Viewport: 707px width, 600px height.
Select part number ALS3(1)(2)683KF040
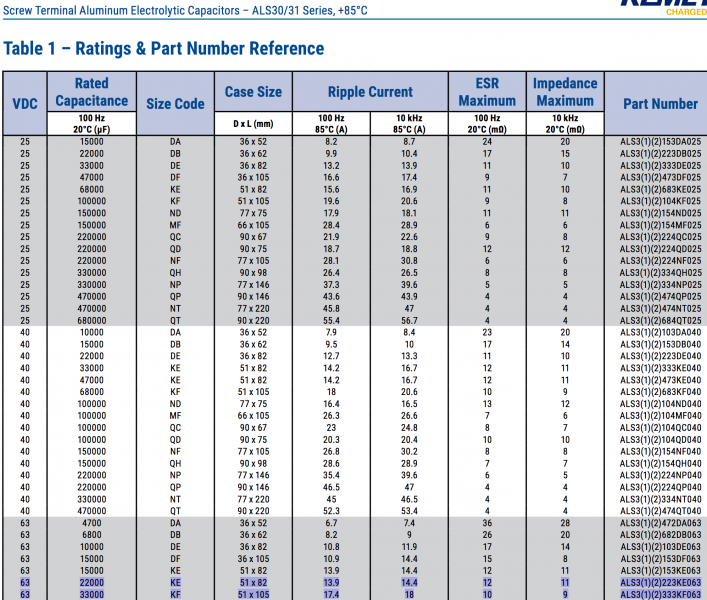(x=661, y=392)
